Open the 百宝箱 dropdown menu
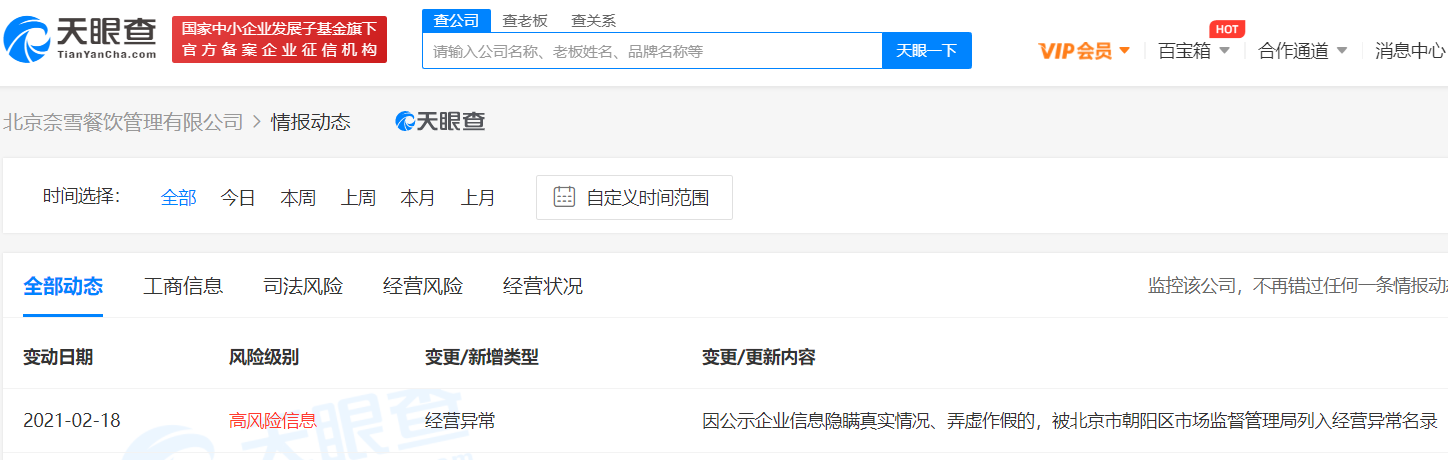The image size is (1448, 460). tap(1193, 51)
